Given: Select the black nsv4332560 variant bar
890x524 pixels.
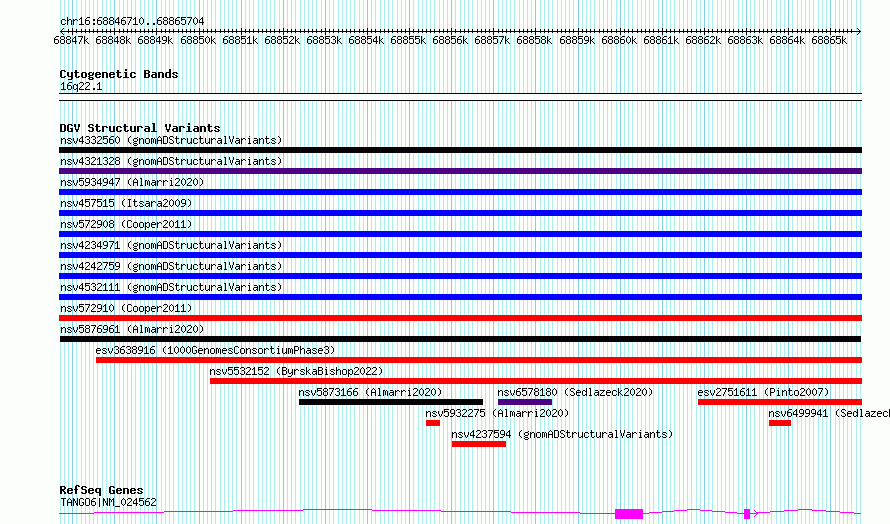Looking at the screenshot, I should click(x=460, y=150).
